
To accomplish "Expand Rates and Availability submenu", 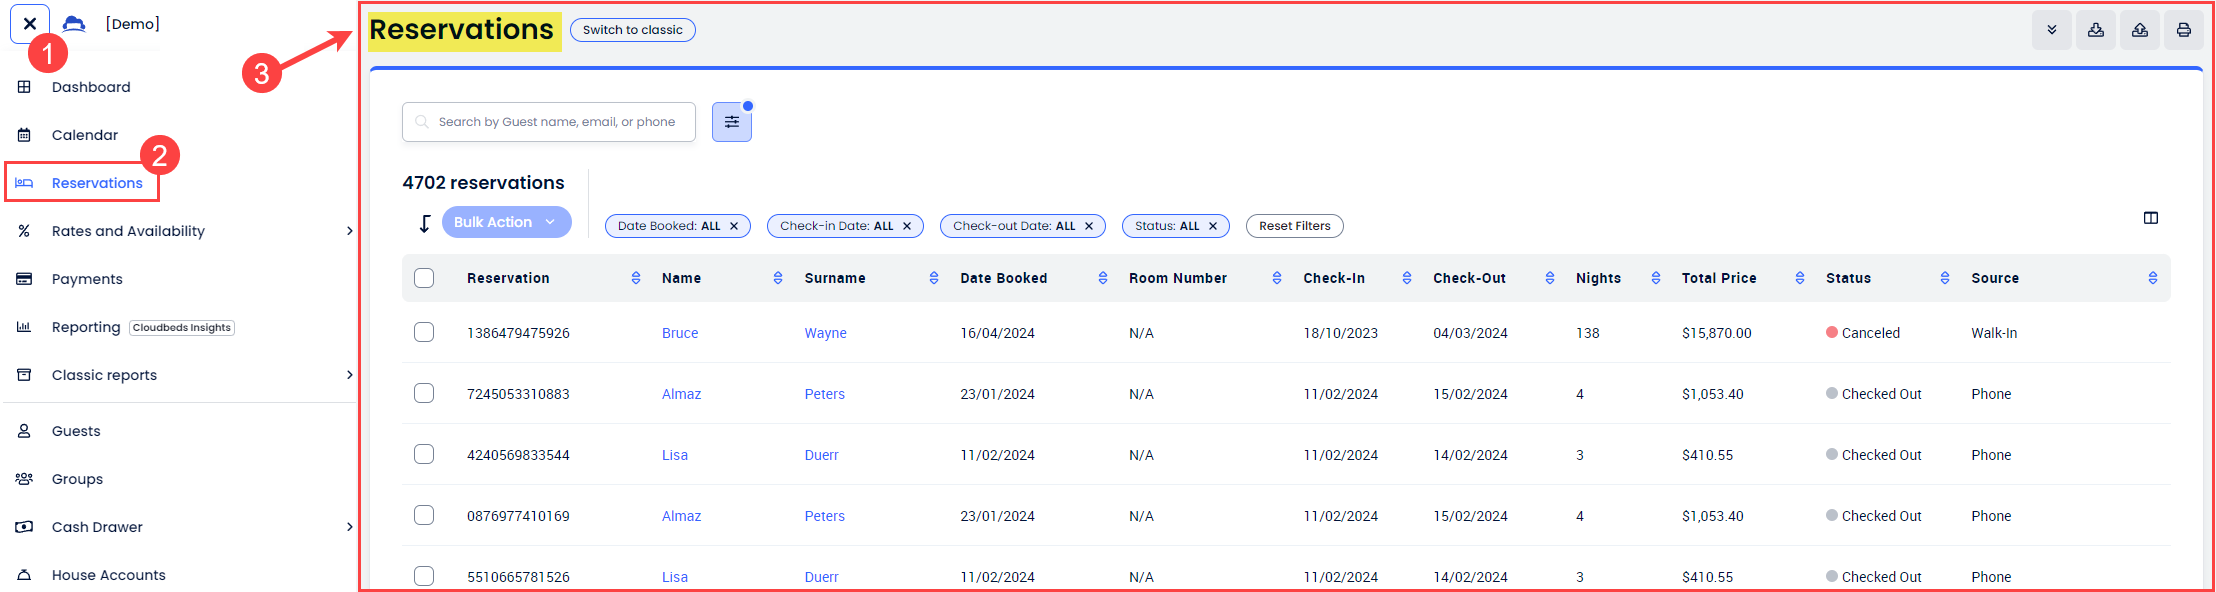I will tap(349, 231).
